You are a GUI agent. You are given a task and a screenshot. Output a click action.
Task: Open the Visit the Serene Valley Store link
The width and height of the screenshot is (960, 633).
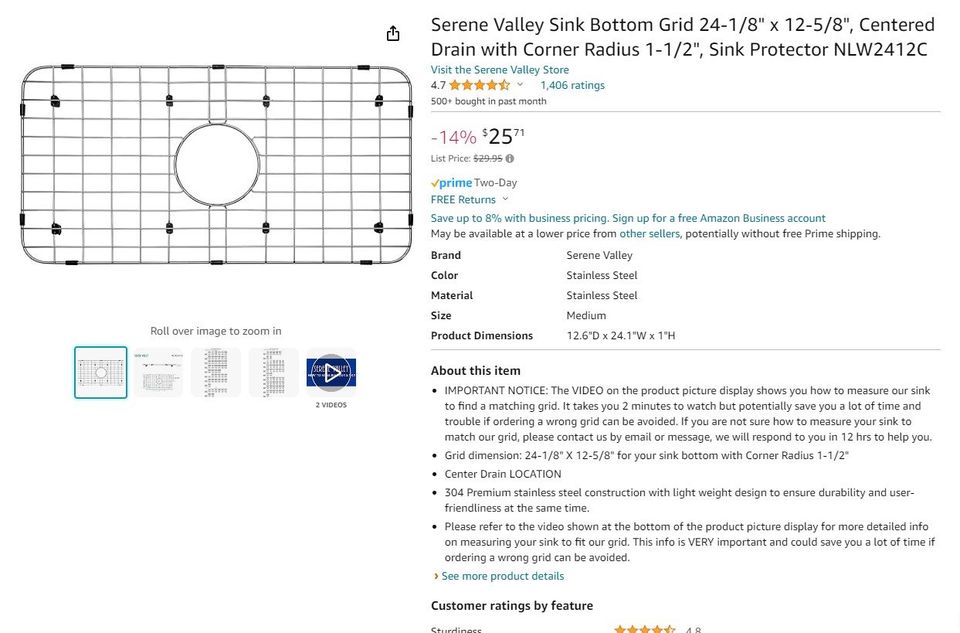(x=498, y=69)
